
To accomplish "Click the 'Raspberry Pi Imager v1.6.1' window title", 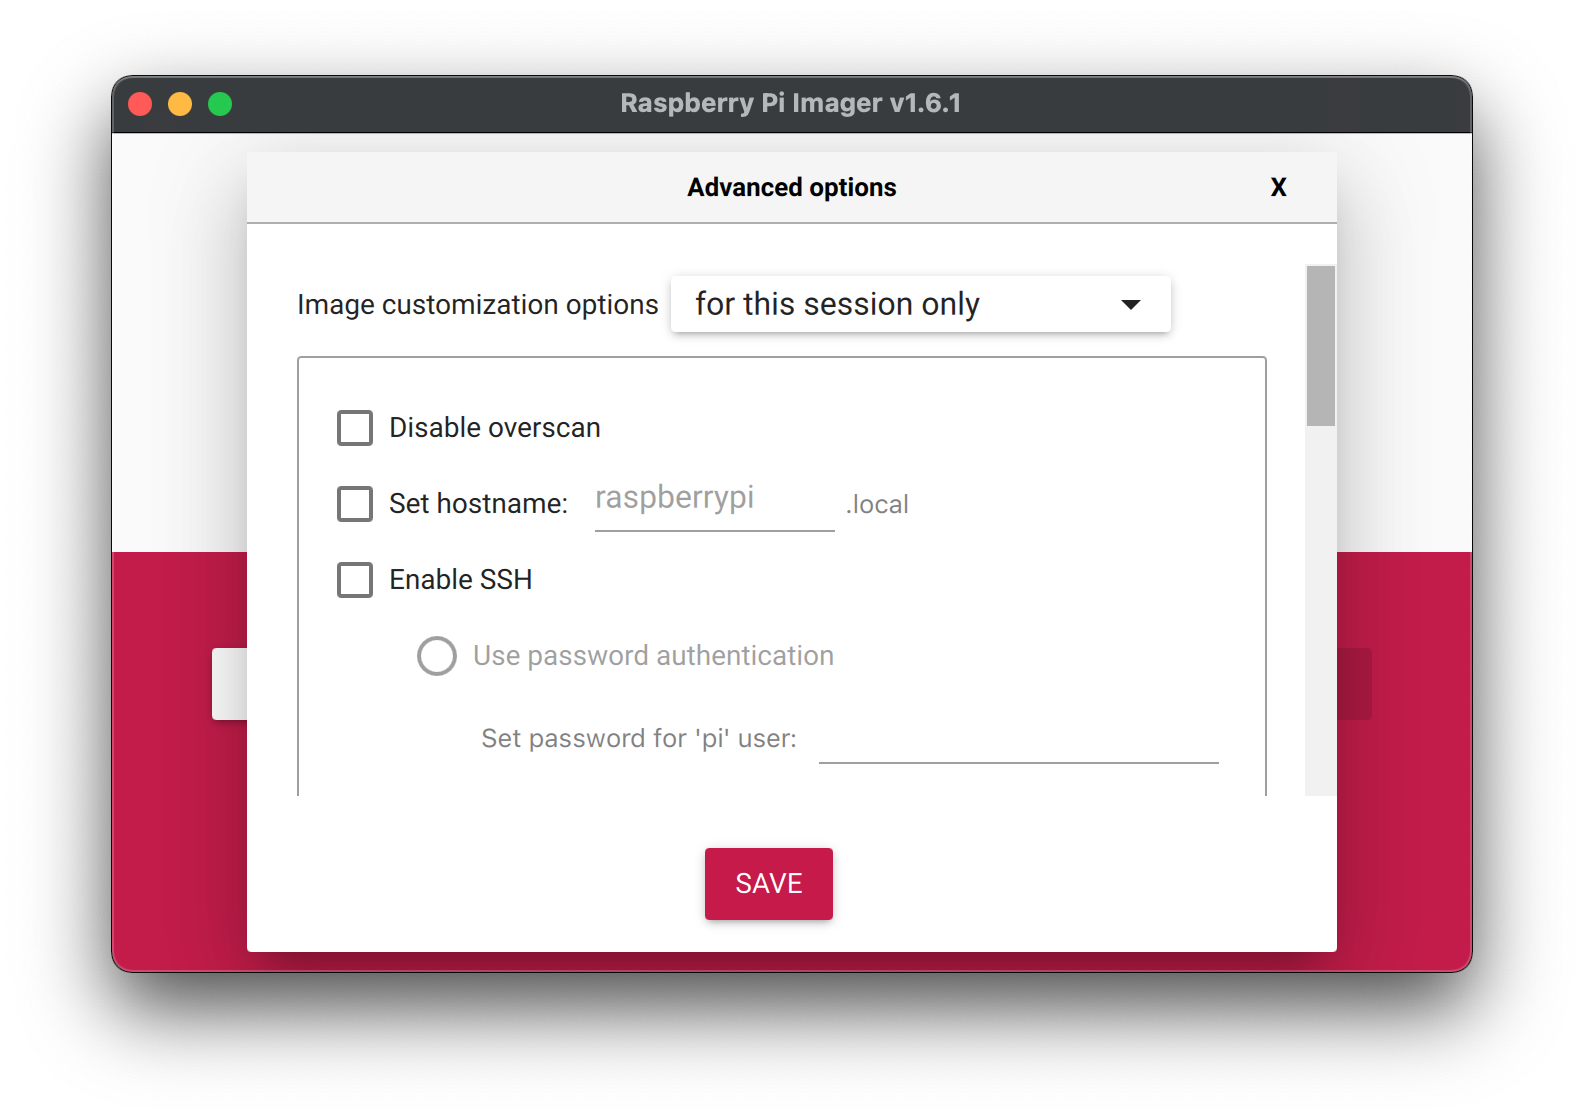I will tap(791, 103).
